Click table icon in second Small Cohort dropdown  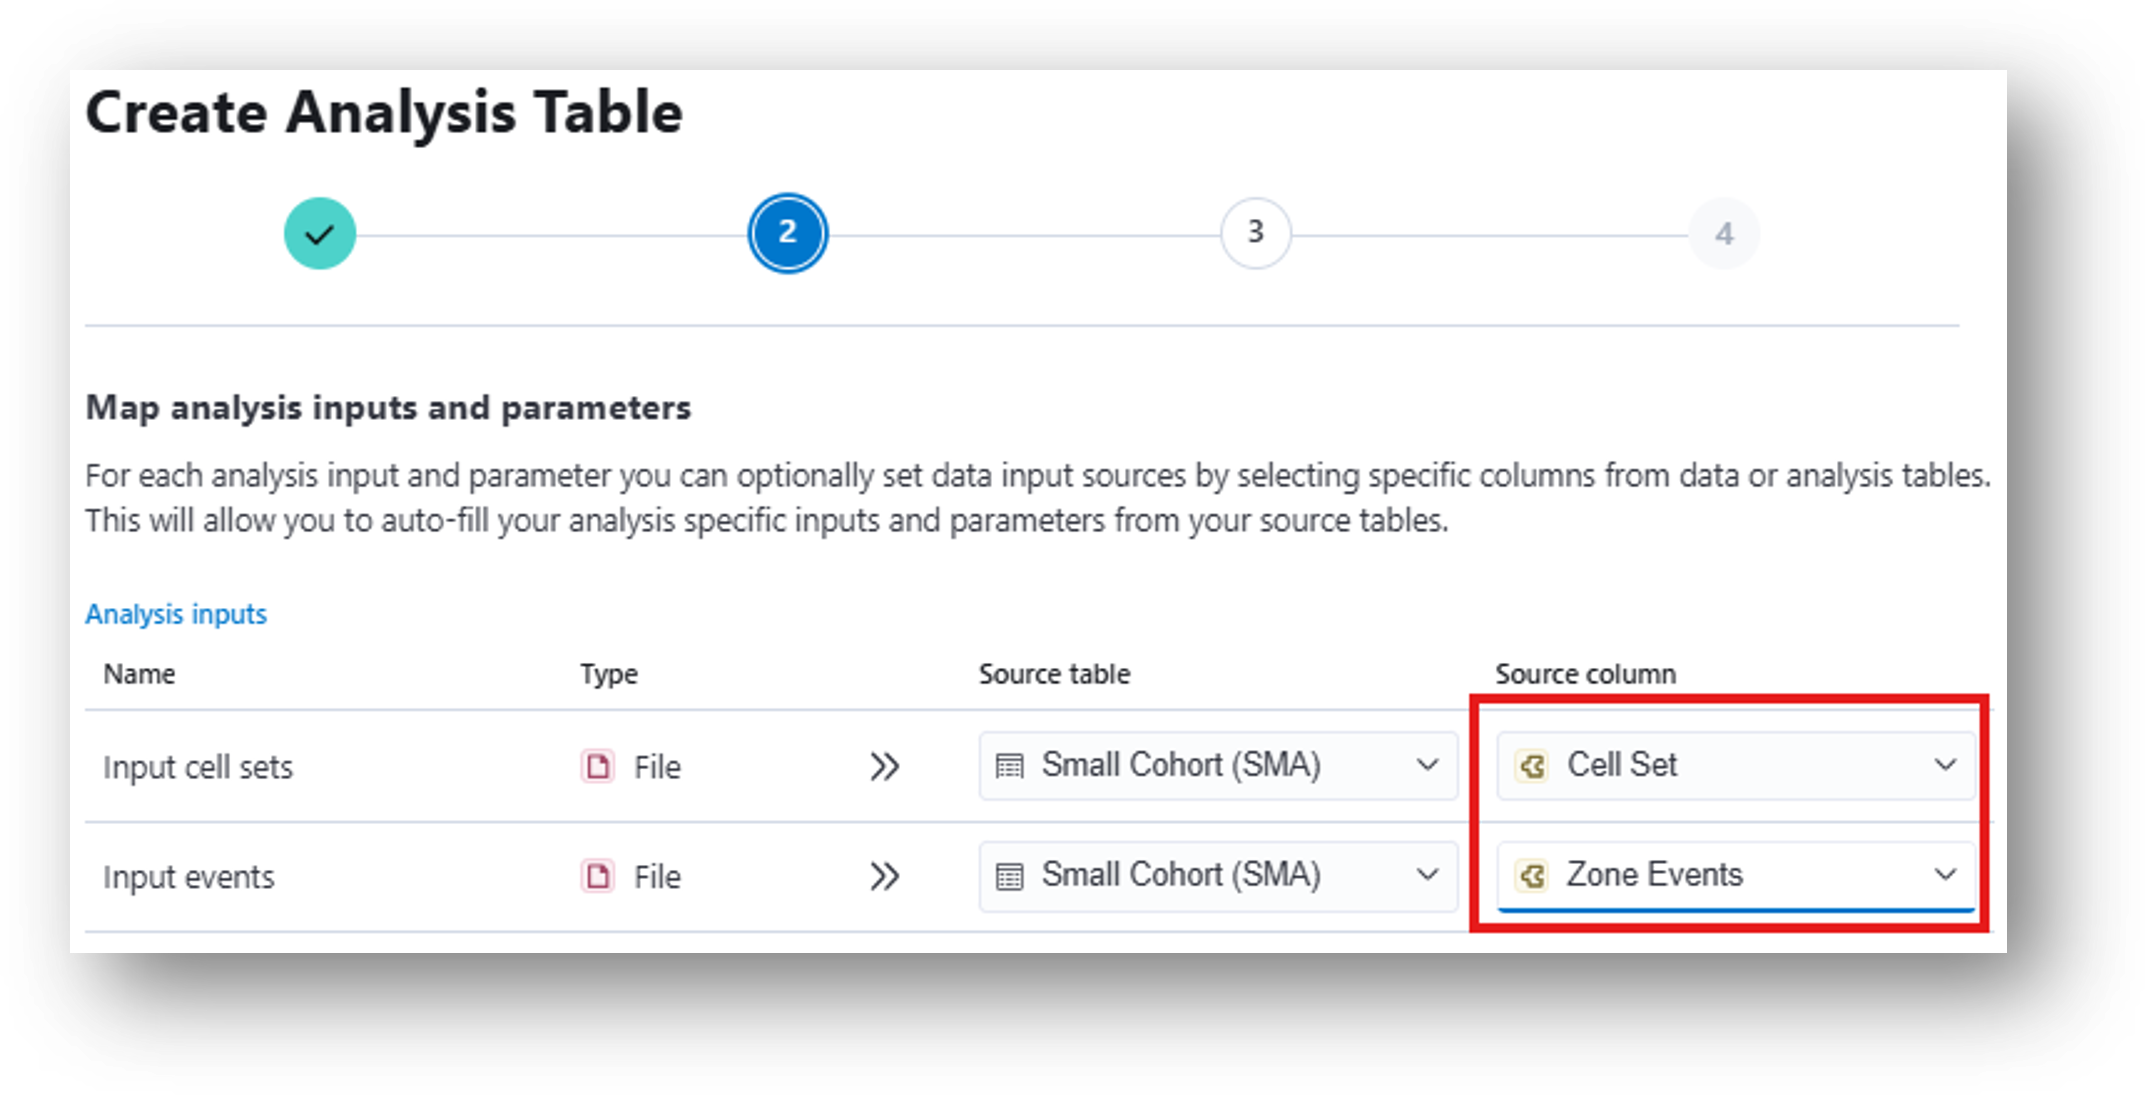click(x=1010, y=877)
